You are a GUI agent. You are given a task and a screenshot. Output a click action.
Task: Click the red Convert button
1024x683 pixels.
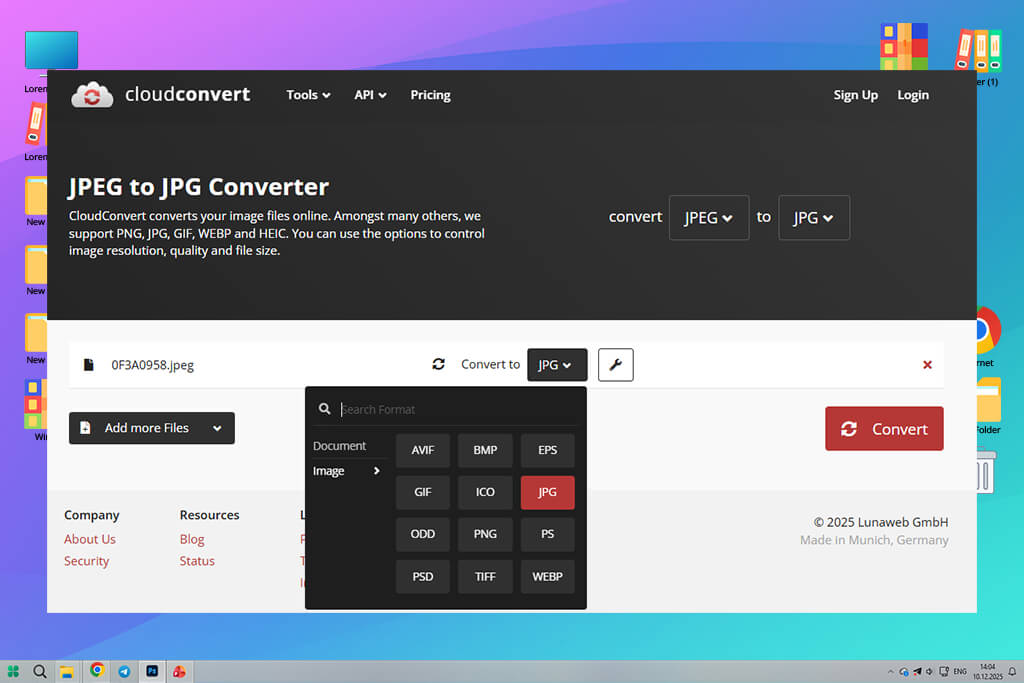(884, 428)
